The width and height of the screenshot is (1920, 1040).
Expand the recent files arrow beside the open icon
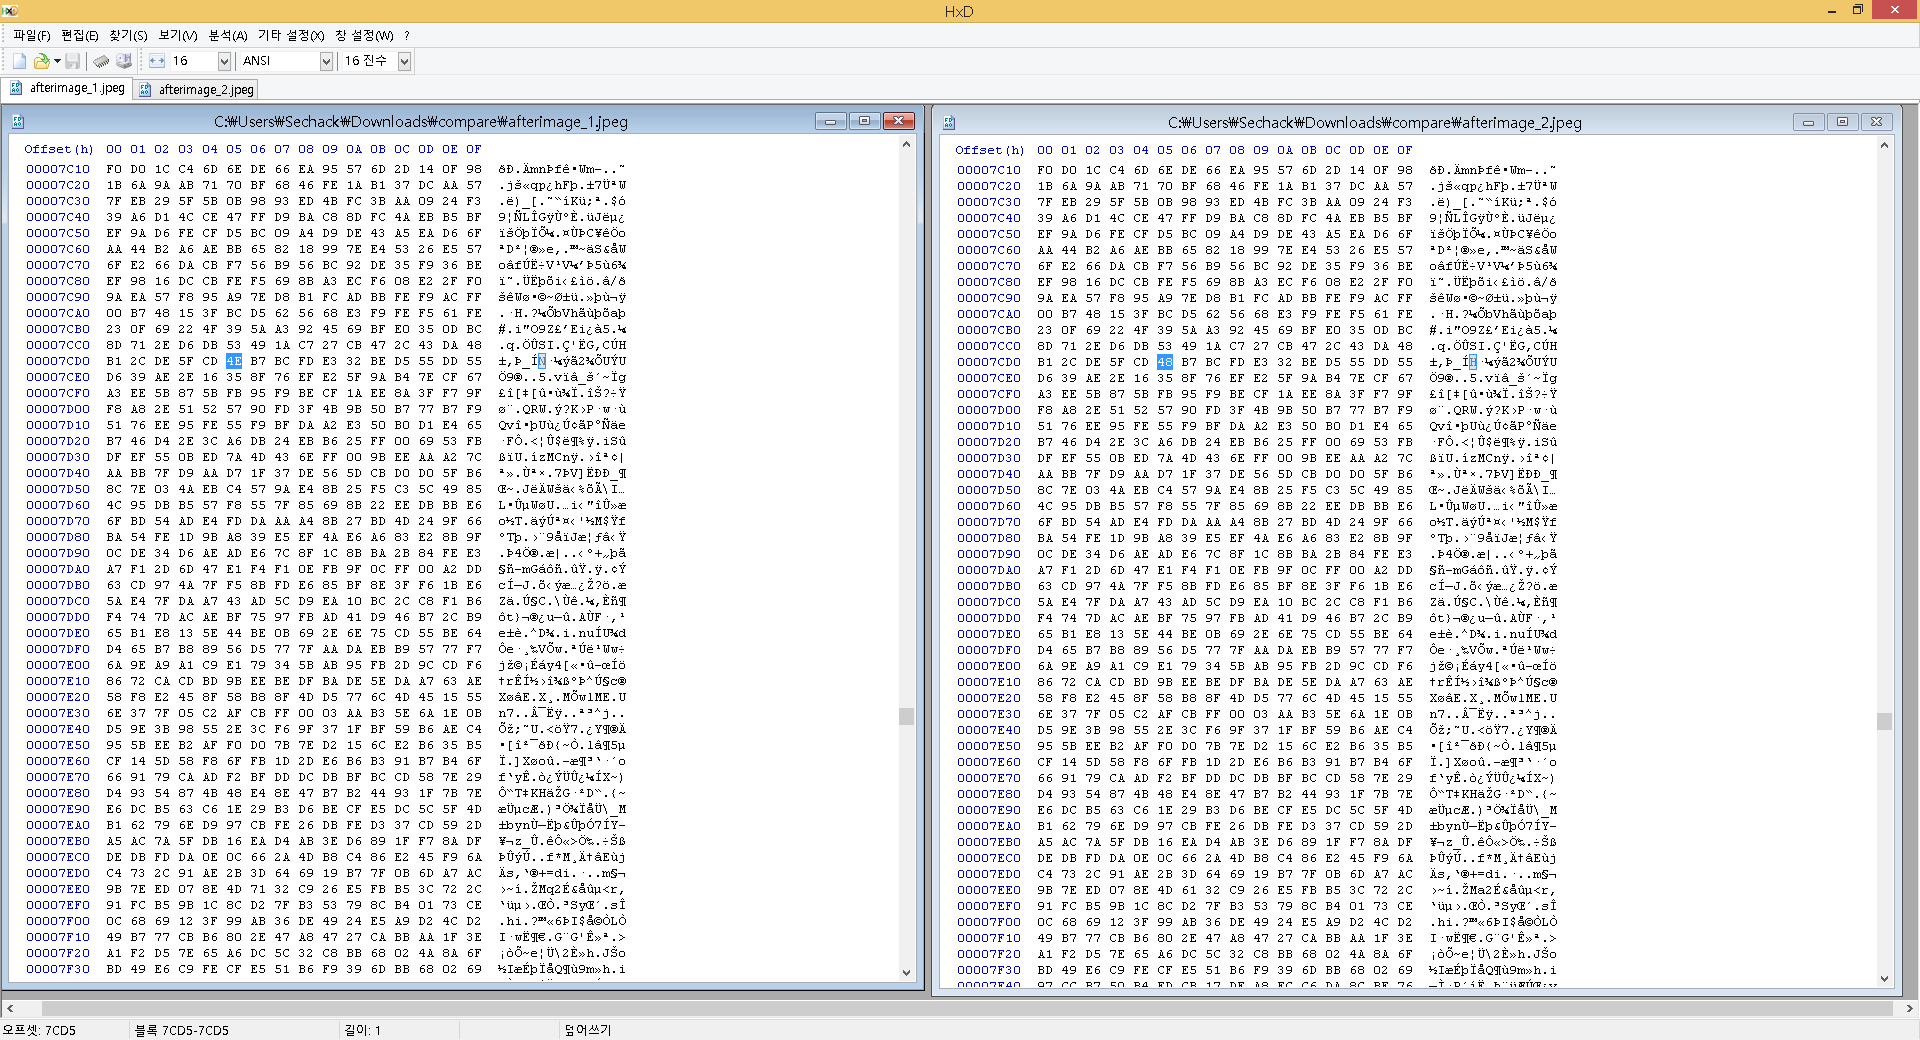click(x=56, y=61)
